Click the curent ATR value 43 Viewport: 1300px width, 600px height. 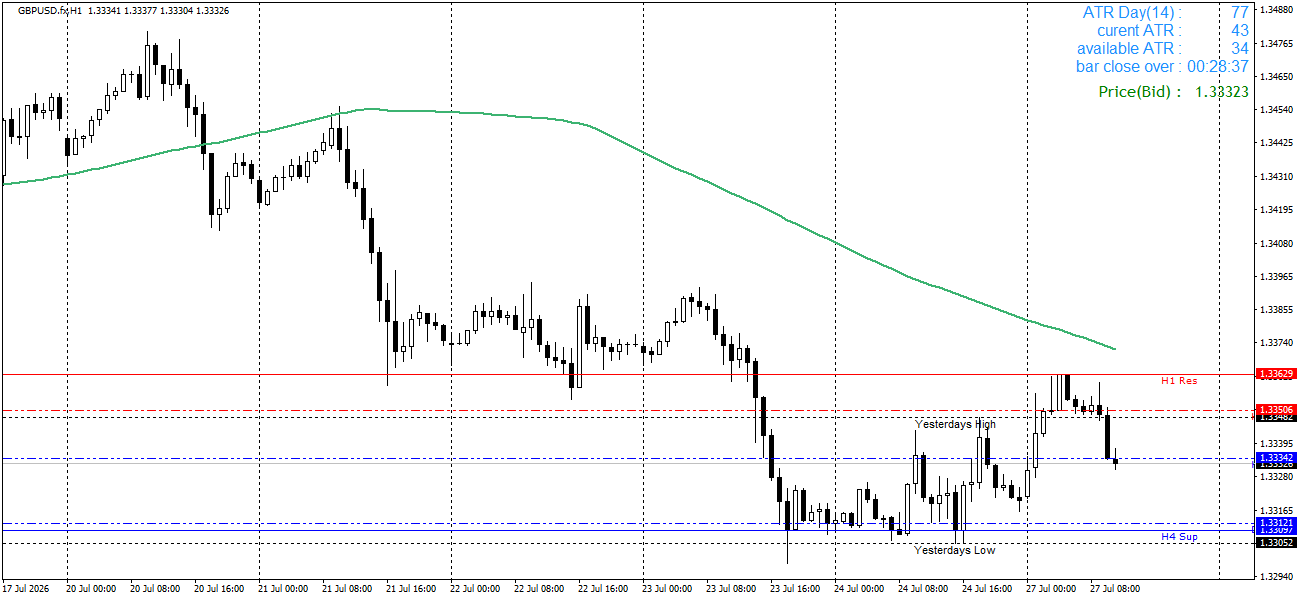click(x=1240, y=30)
